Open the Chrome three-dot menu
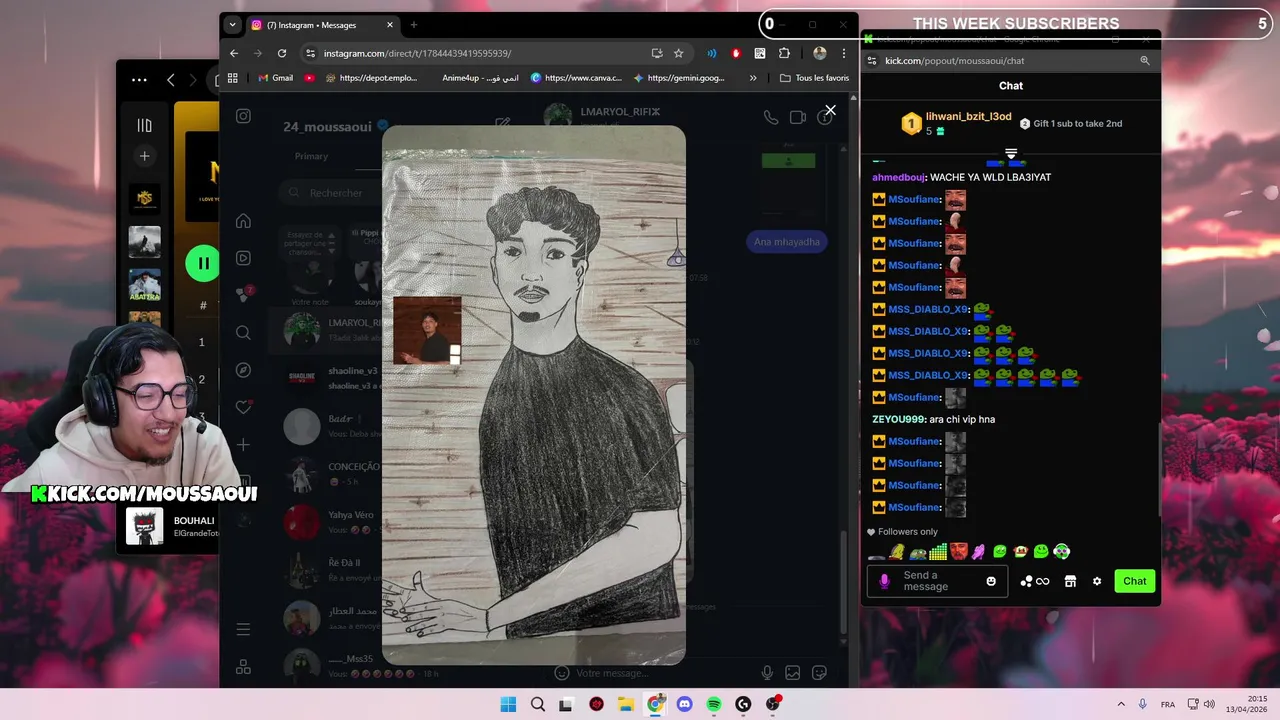The image size is (1280, 720). click(x=844, y=53)
